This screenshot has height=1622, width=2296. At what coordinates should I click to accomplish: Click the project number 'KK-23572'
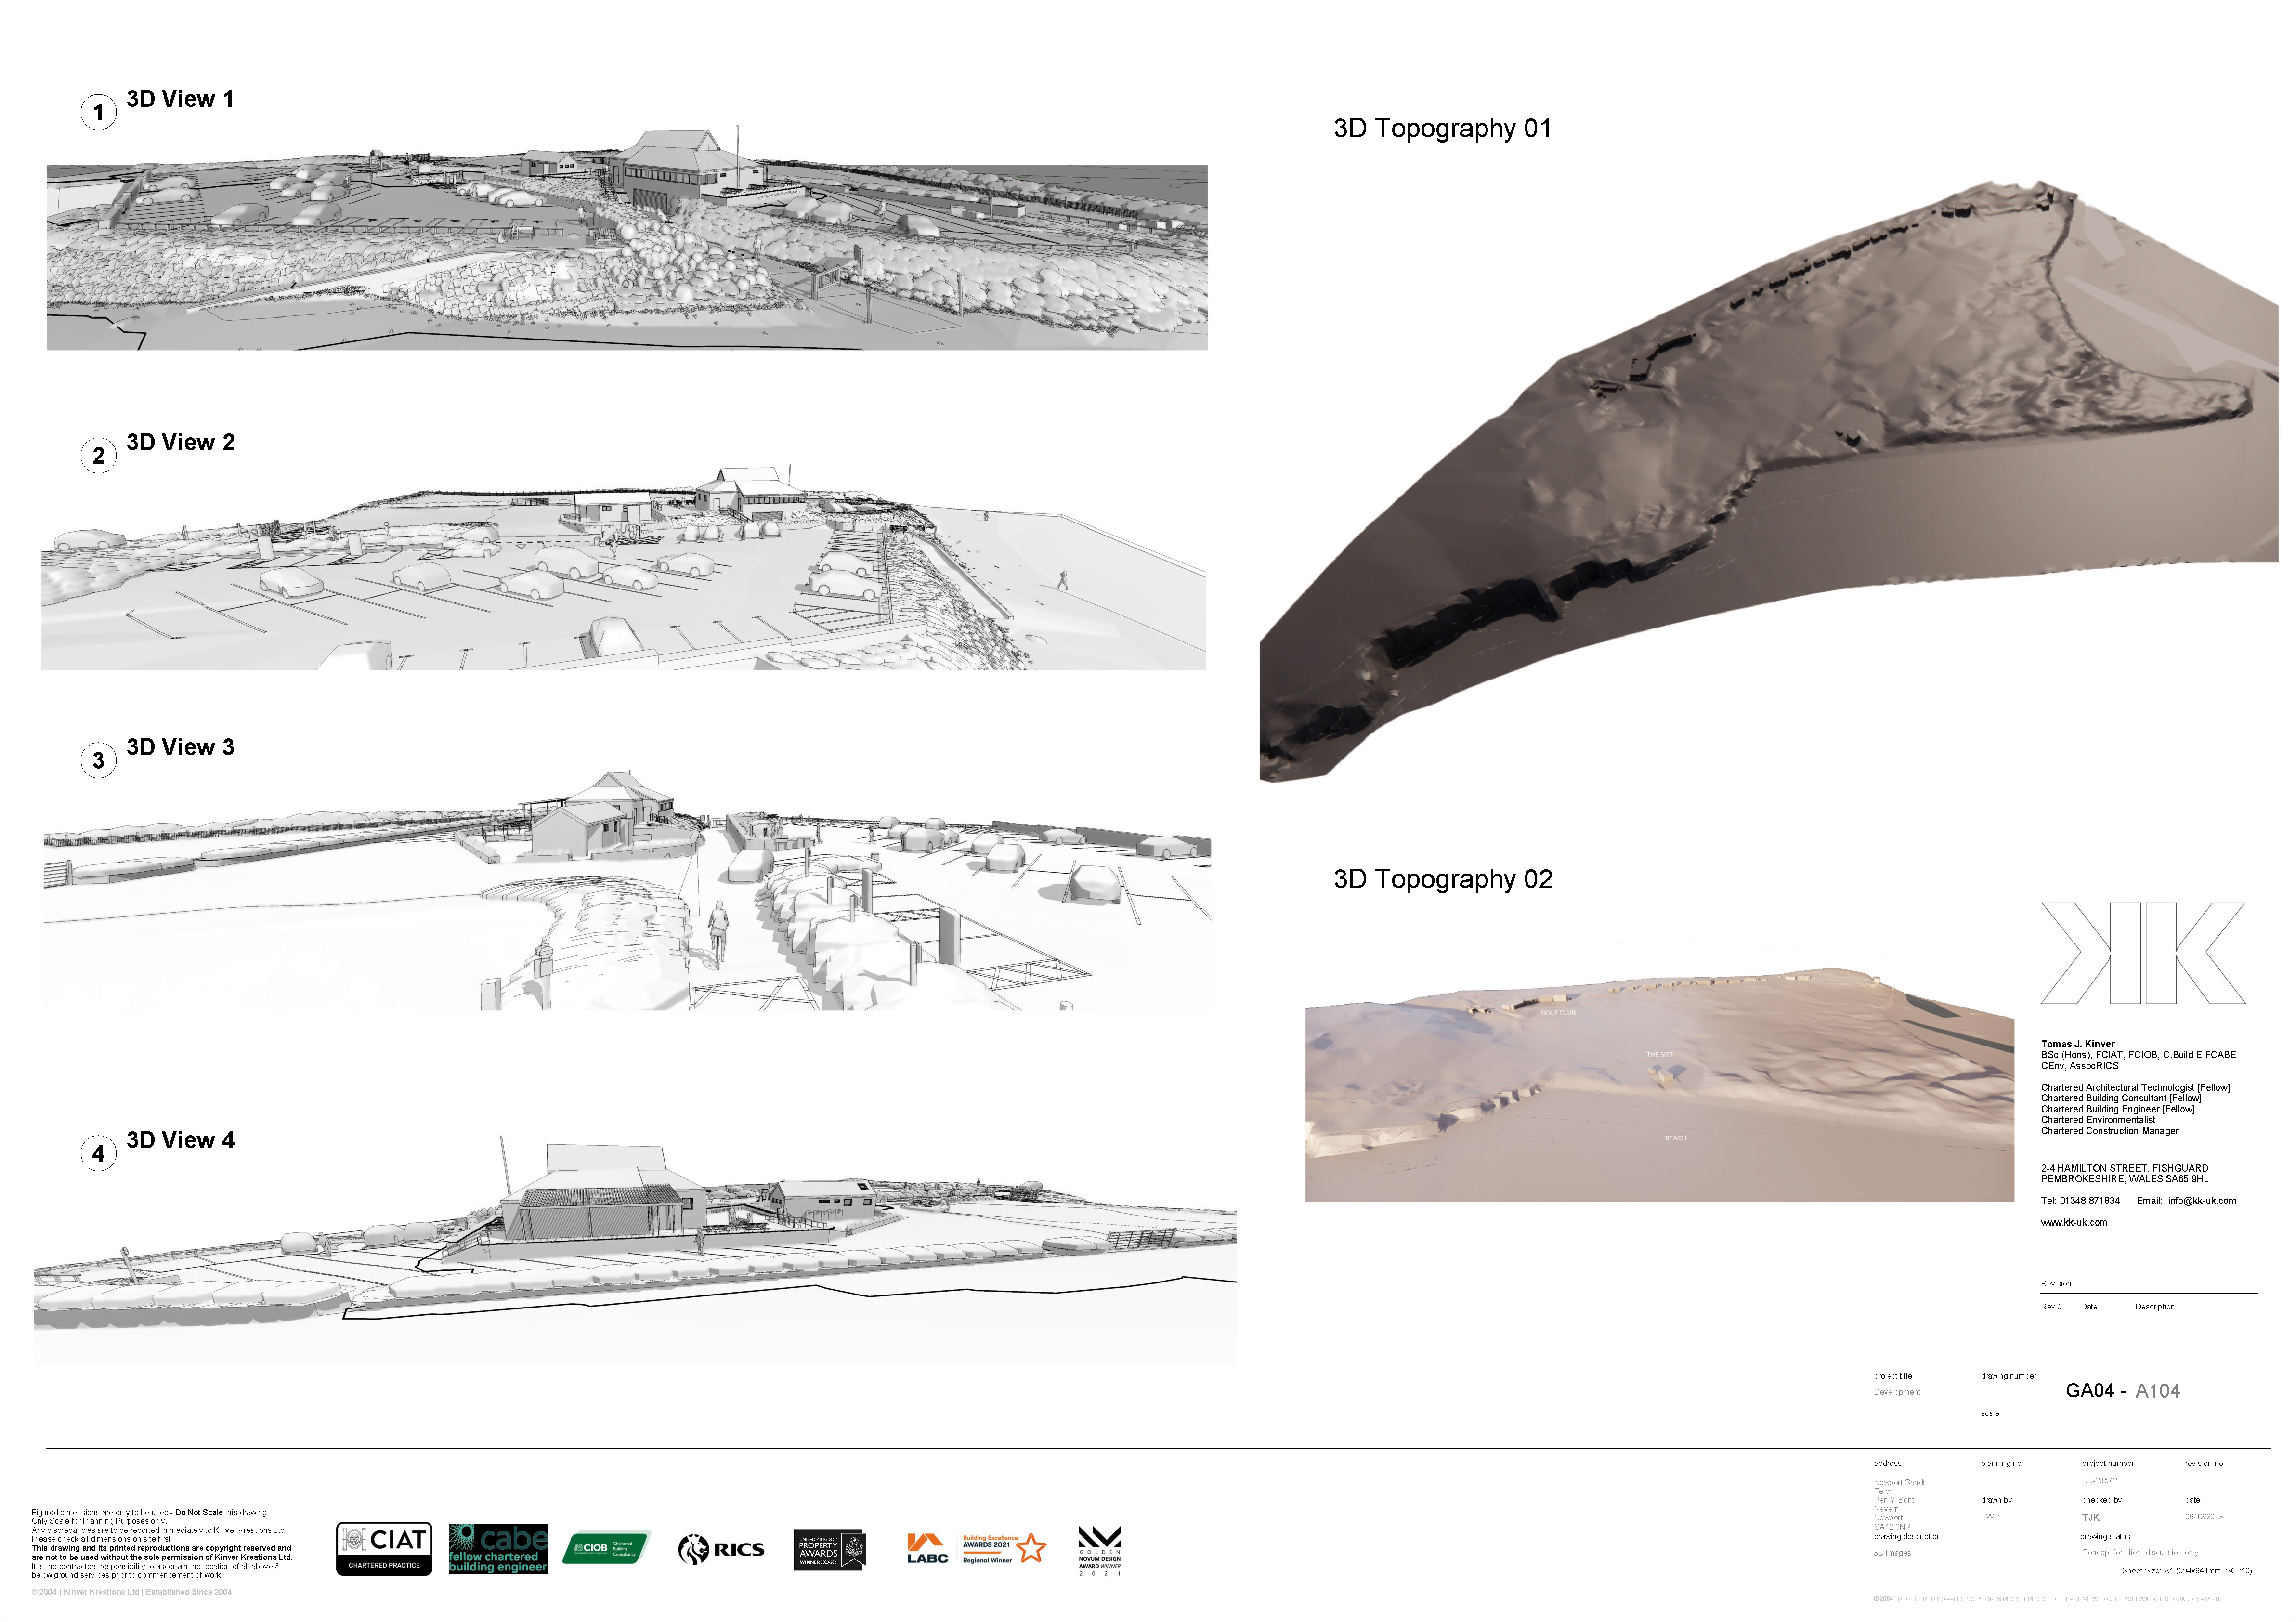coord(2099,1481)
